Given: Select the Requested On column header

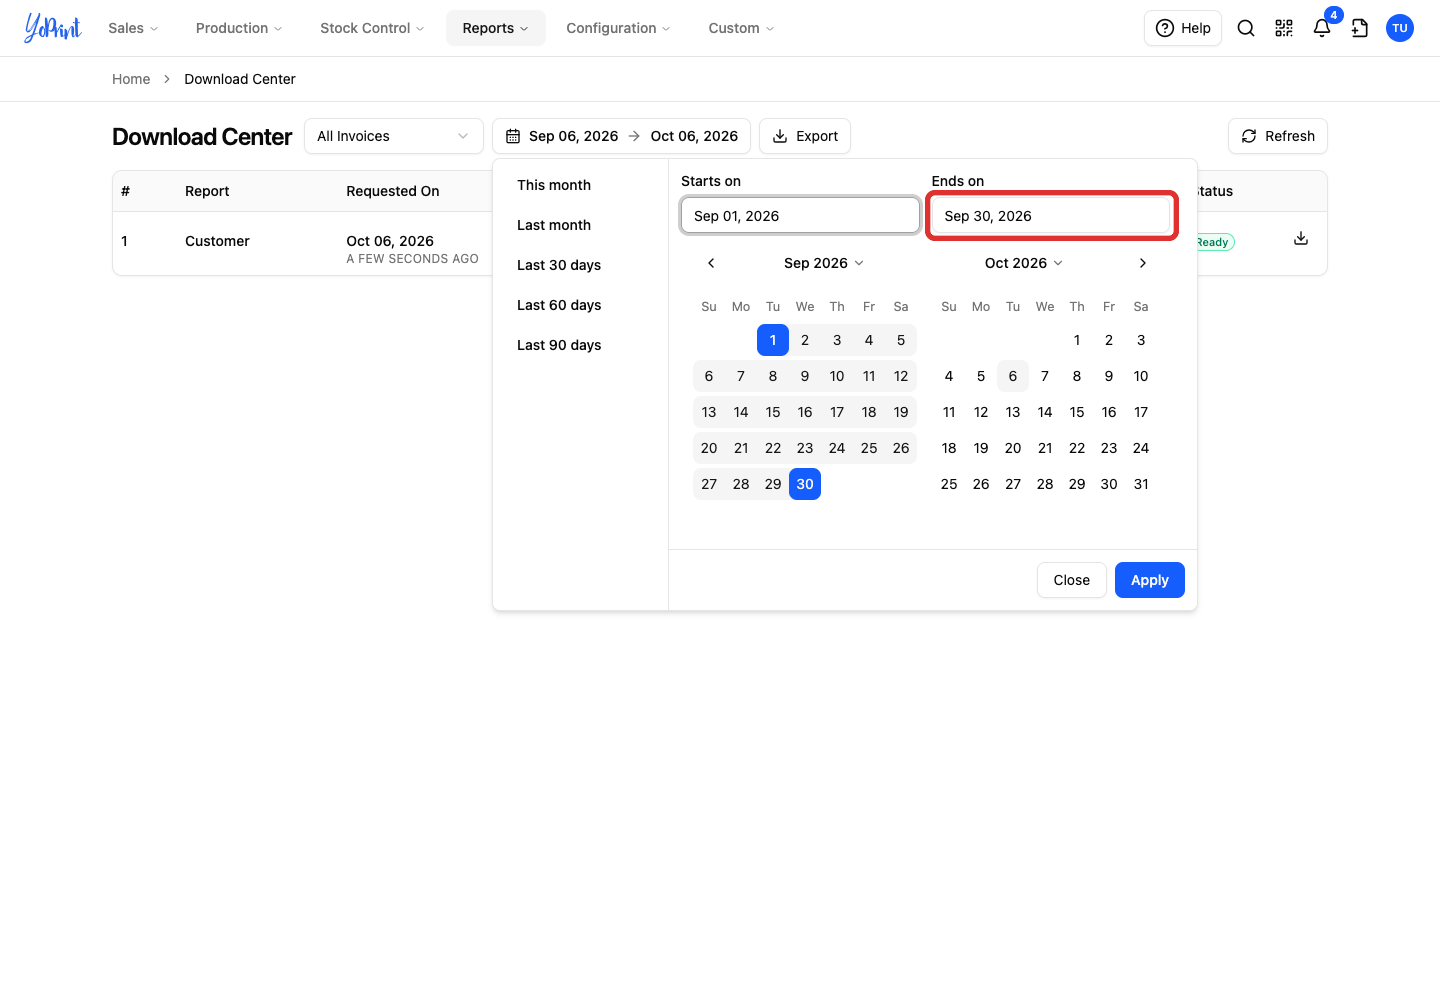Looking at the screenshot, I should point(393,191).
